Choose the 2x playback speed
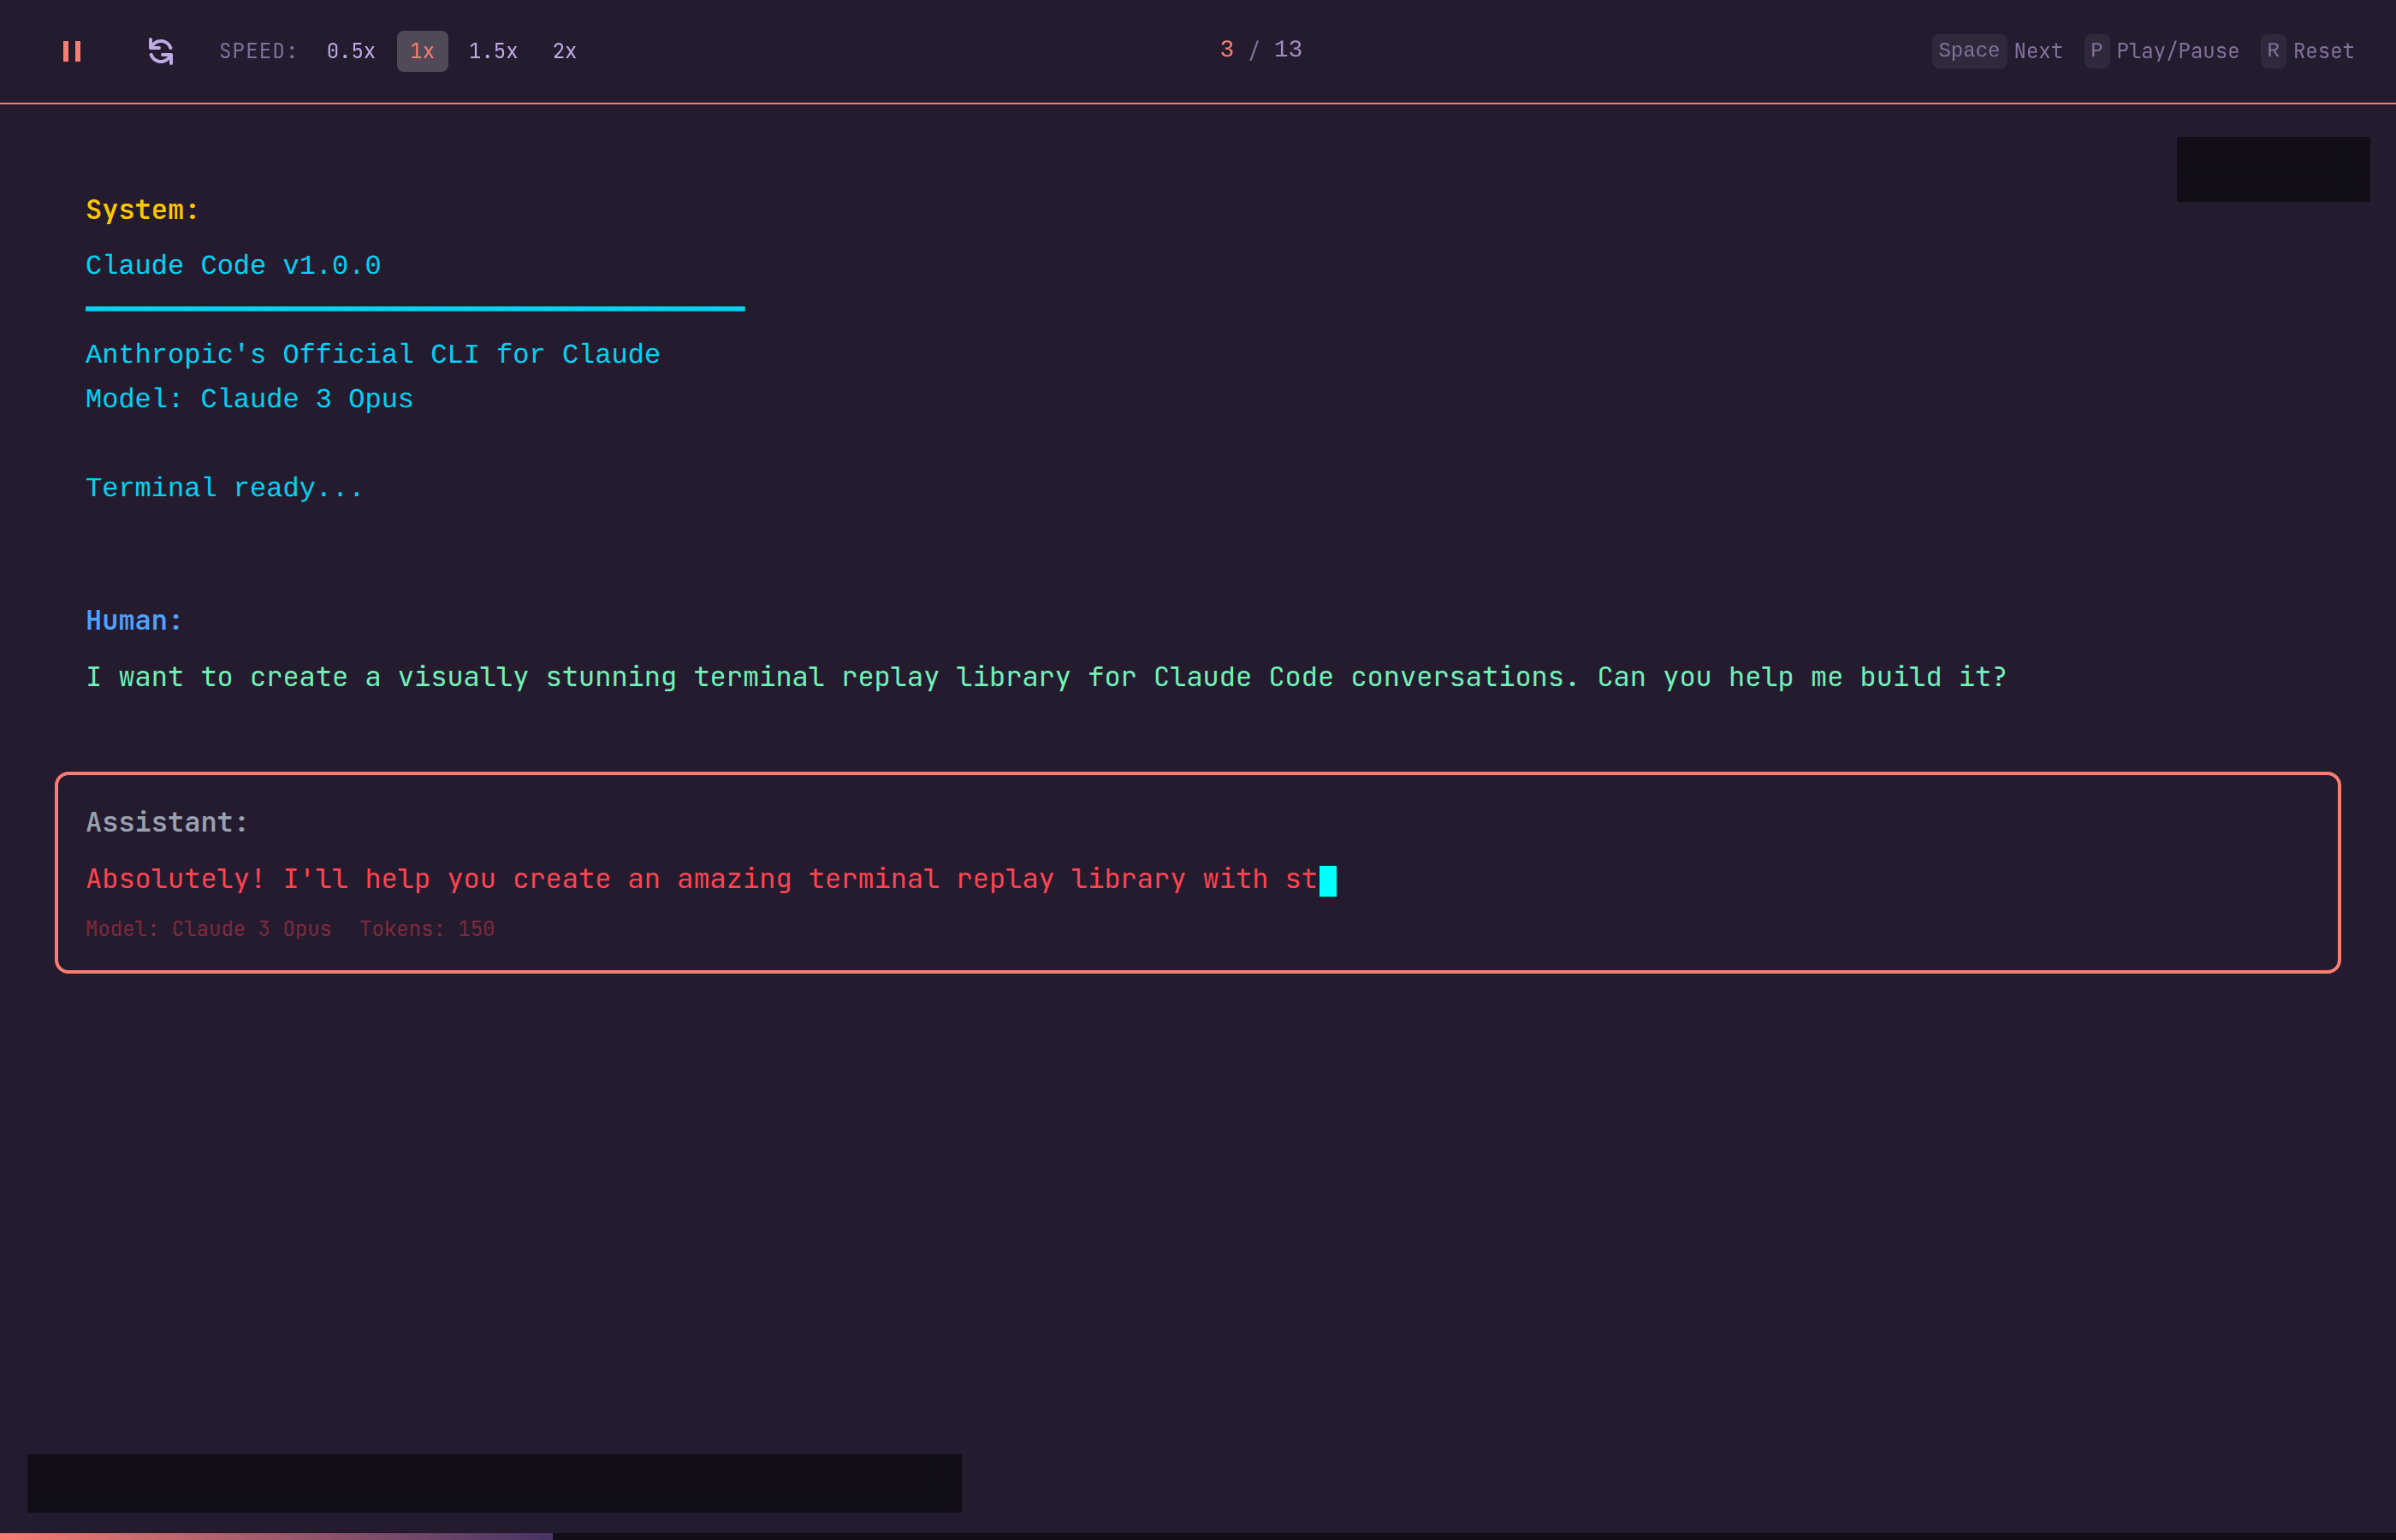 click(x=565, y=51)
